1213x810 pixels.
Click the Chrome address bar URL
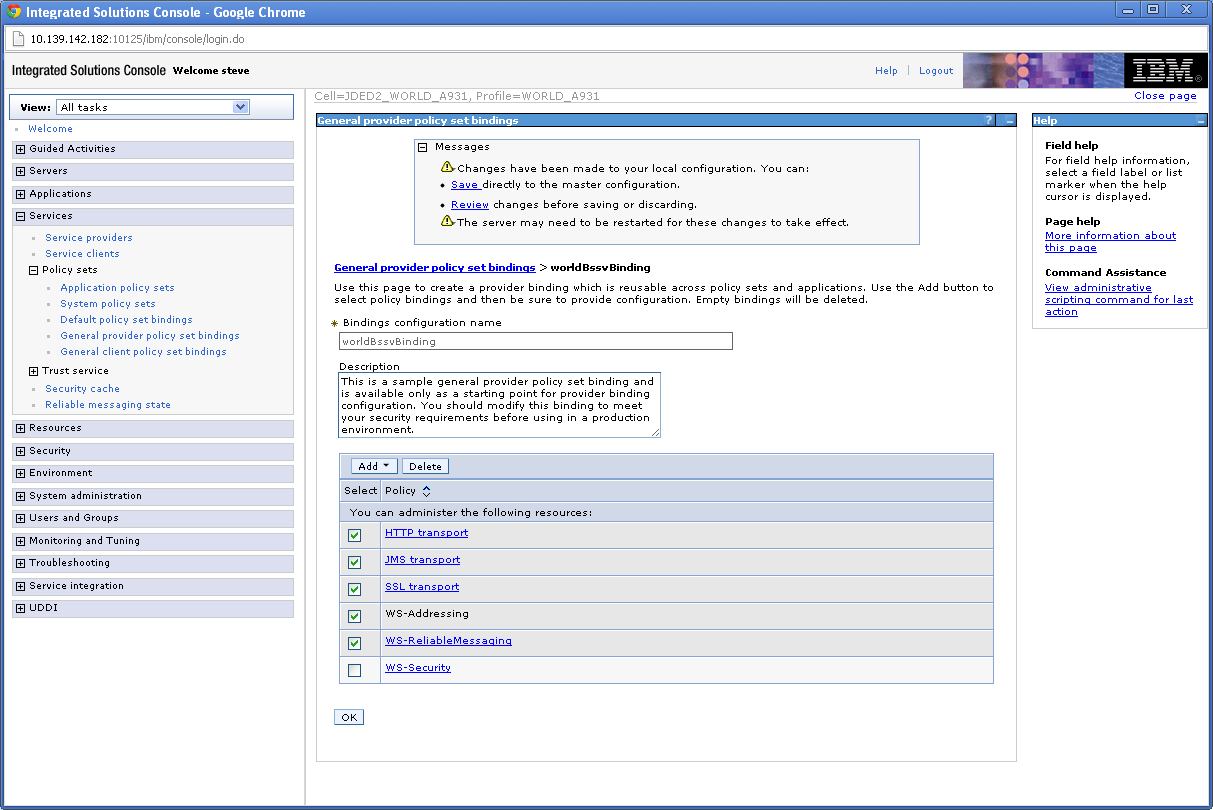(x=137, y=39)
